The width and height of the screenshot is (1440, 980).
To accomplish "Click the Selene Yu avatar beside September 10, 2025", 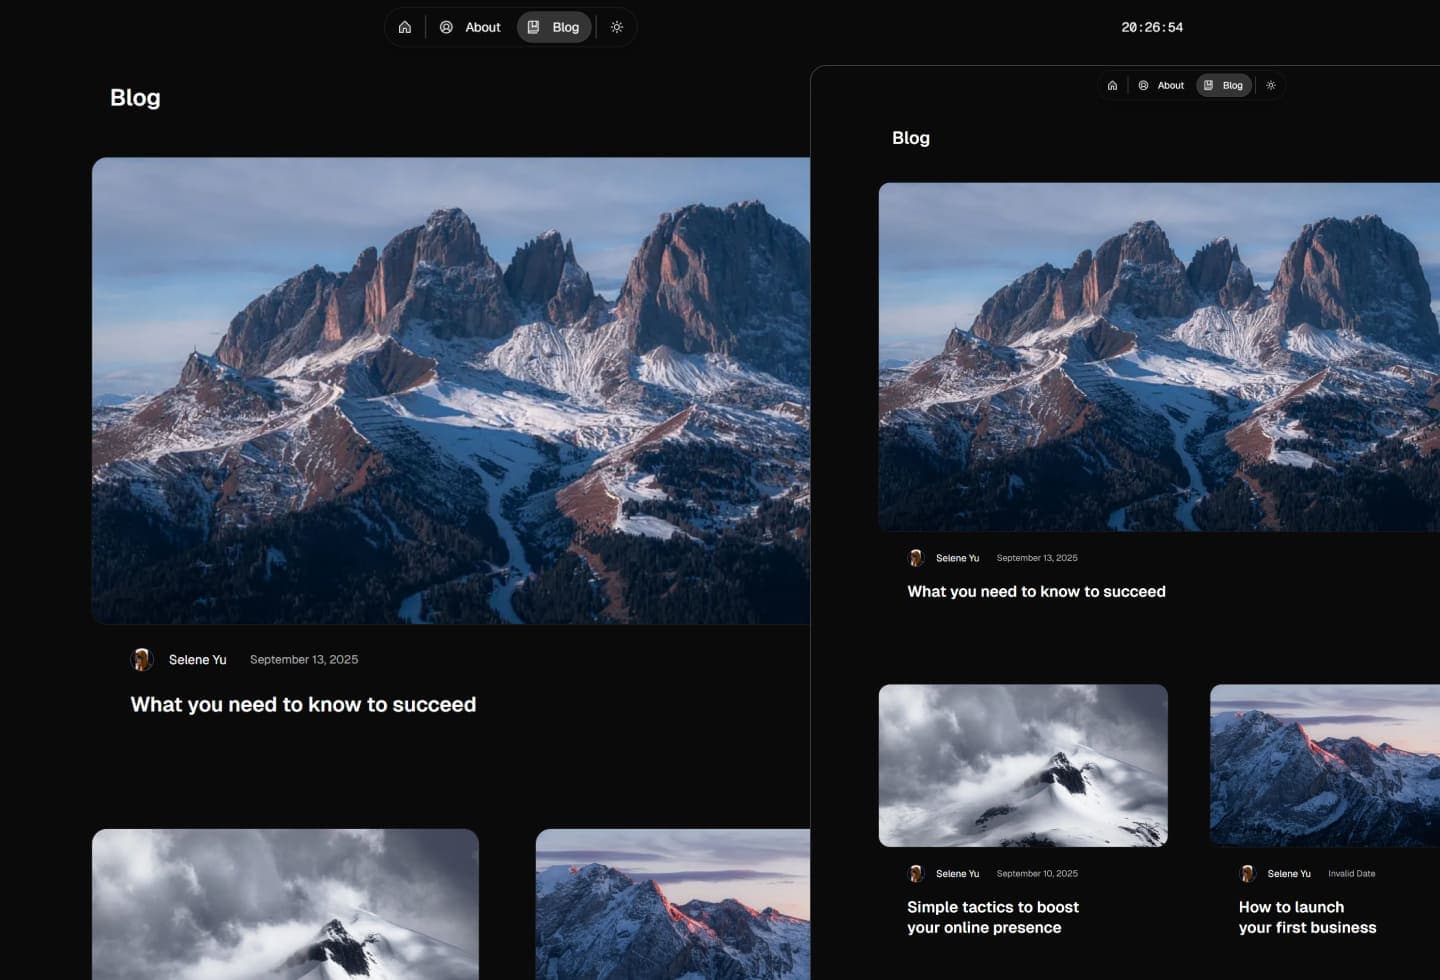I will 915,873.
